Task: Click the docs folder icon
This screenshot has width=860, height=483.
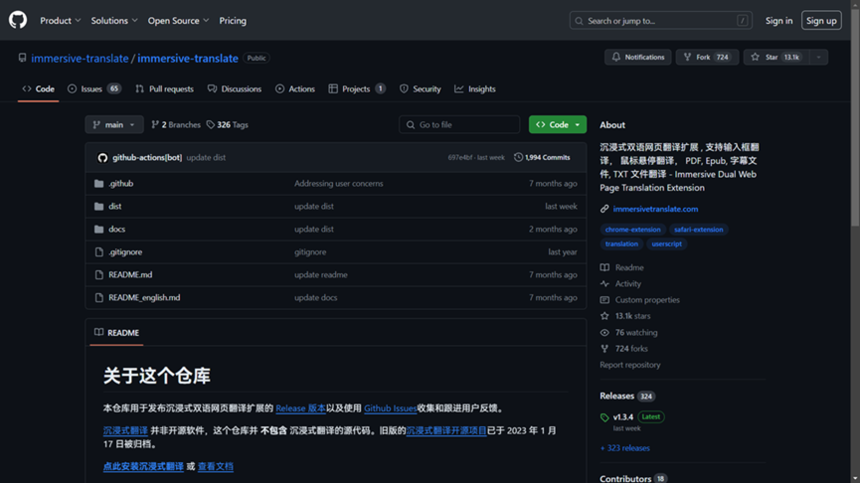Action: [x=99, y=229]
